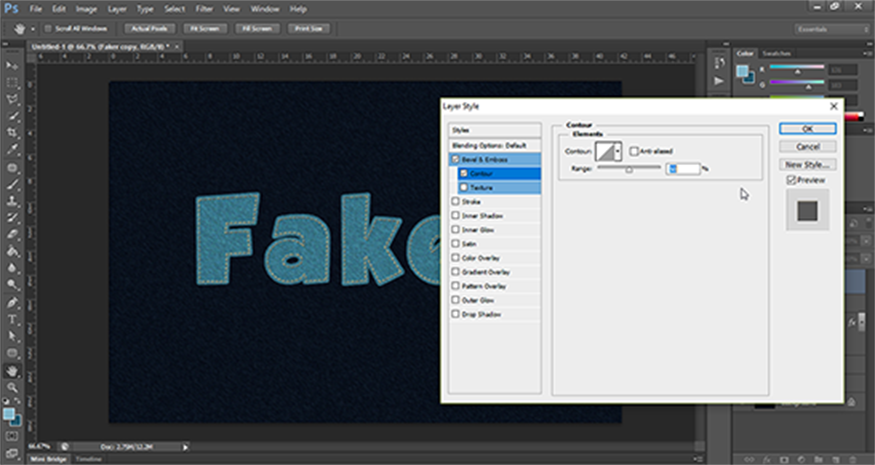The image size is (875, 465).
Task: Select the Lasso tool
Action: pos(13,99)
